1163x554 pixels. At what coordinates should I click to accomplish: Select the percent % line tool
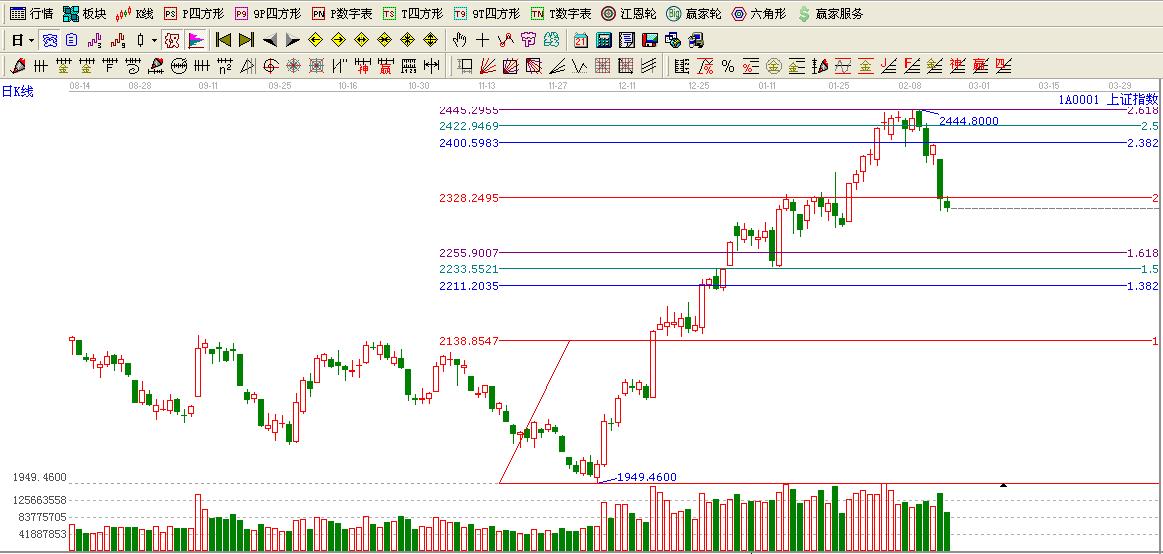point(728,67)
